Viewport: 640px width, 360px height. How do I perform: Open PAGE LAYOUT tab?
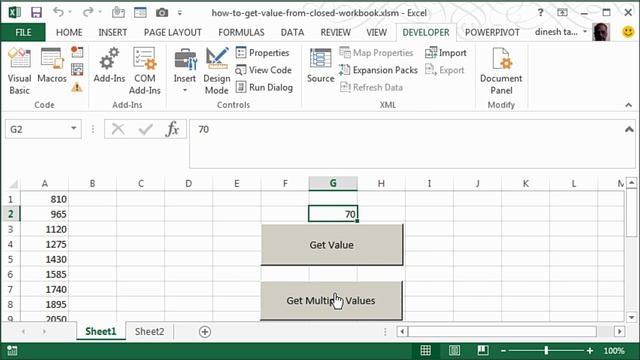pyautogui.click(x=173, y=32)
